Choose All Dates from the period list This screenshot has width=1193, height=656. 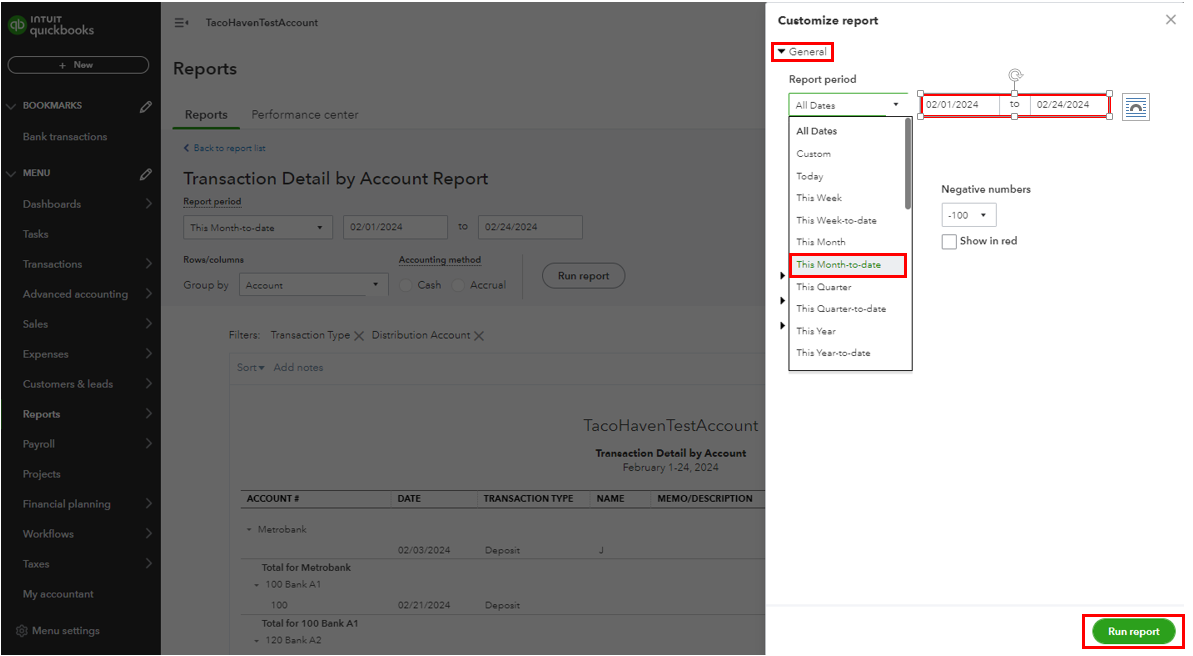pos(847,131)
